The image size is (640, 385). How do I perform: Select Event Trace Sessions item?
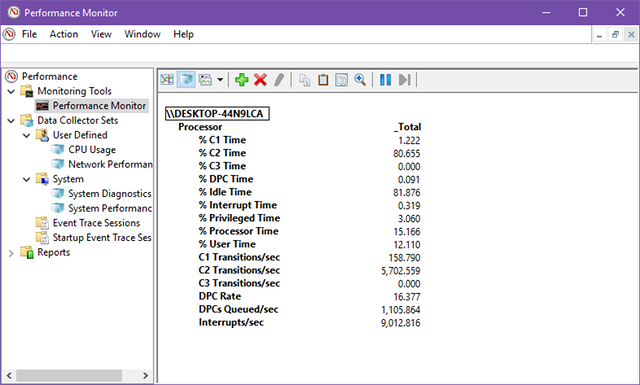[96, 223]
